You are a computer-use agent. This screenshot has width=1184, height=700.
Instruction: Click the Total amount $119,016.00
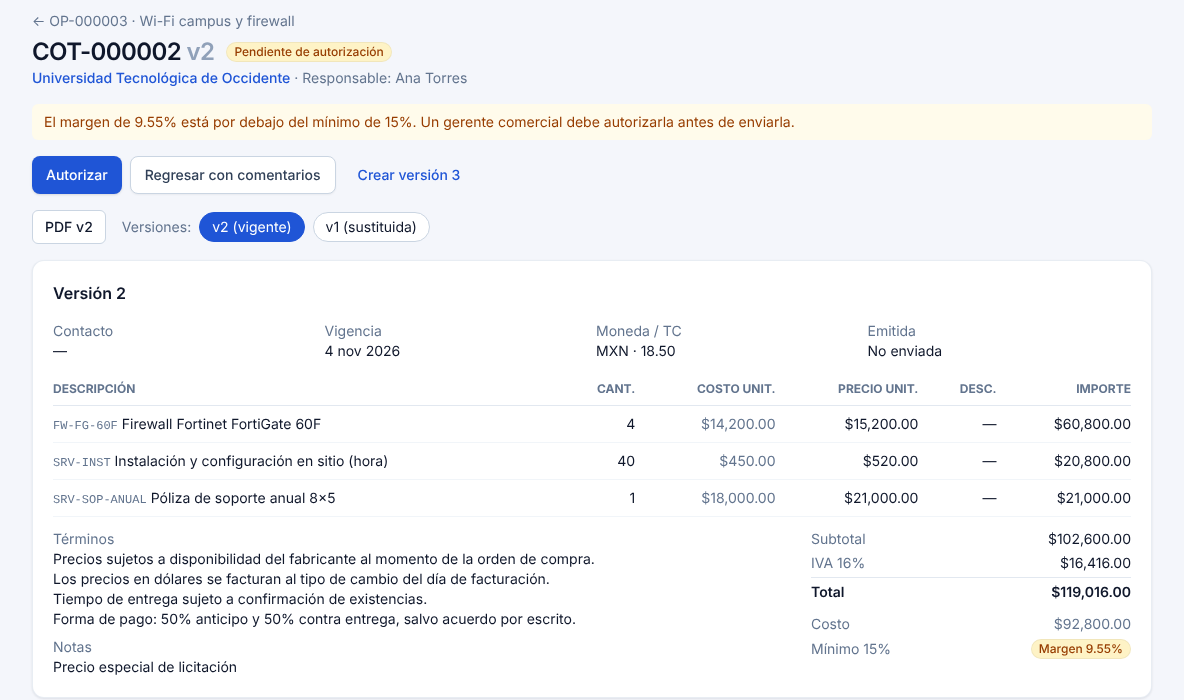(x=1090, y=592)
